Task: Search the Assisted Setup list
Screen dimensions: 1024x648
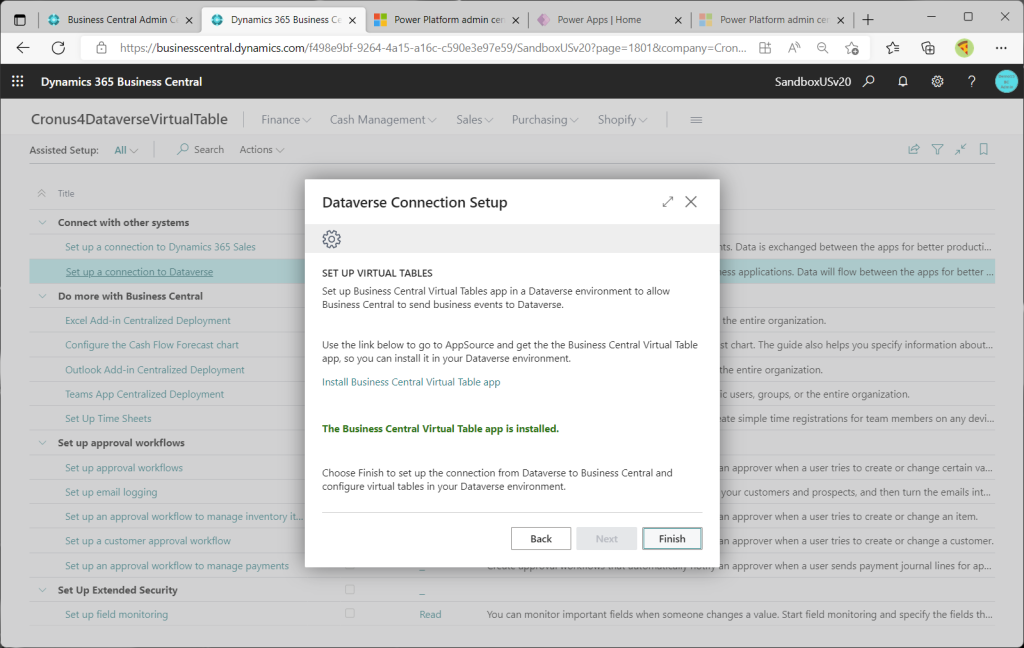Action: 200,150
